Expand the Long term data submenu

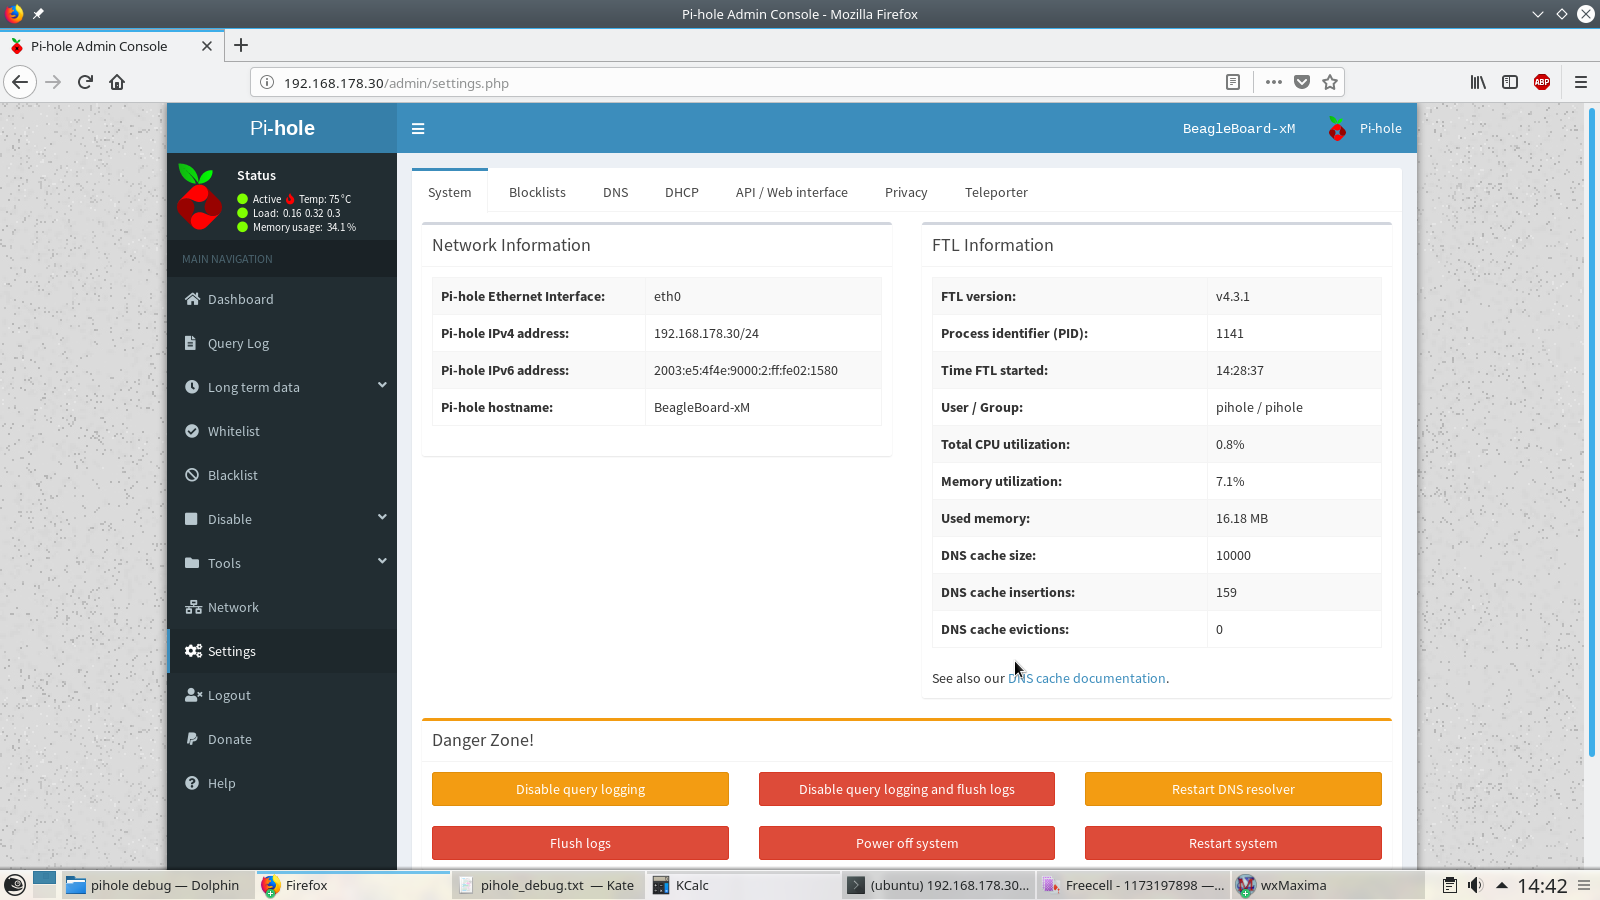point(282,387)
